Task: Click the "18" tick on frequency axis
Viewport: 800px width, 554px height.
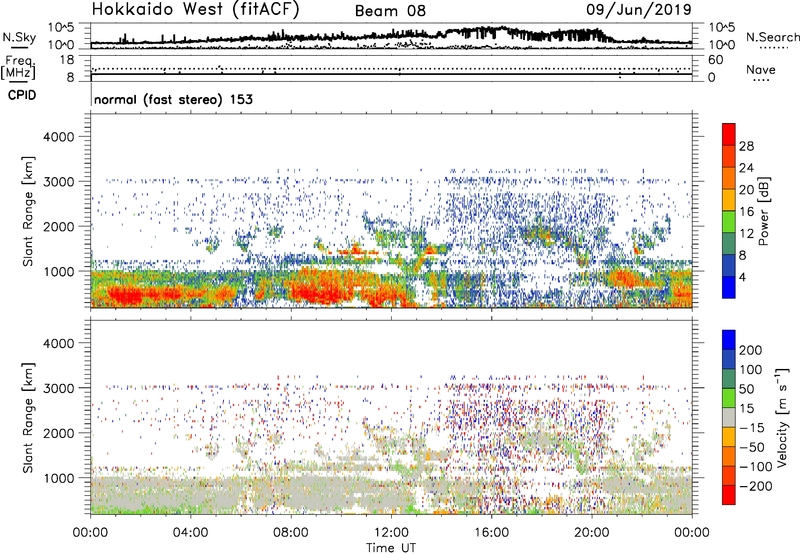Action: pos(66,60)
